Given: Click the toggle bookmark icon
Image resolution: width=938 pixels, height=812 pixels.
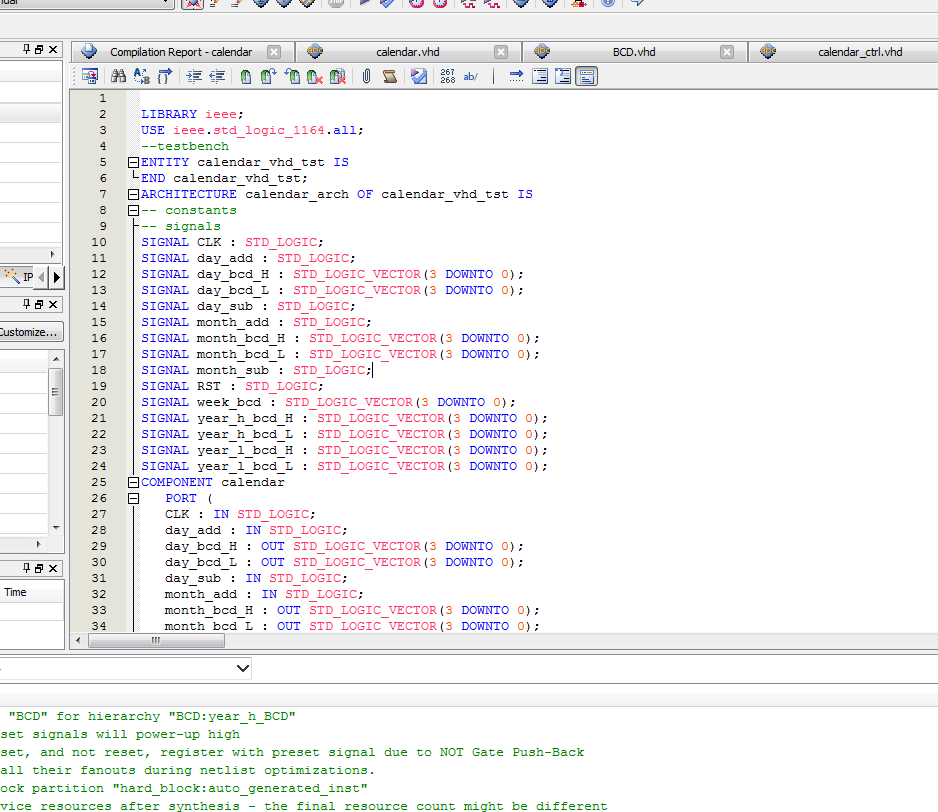Looking at the screenshot, I should (x=246, y=76).
